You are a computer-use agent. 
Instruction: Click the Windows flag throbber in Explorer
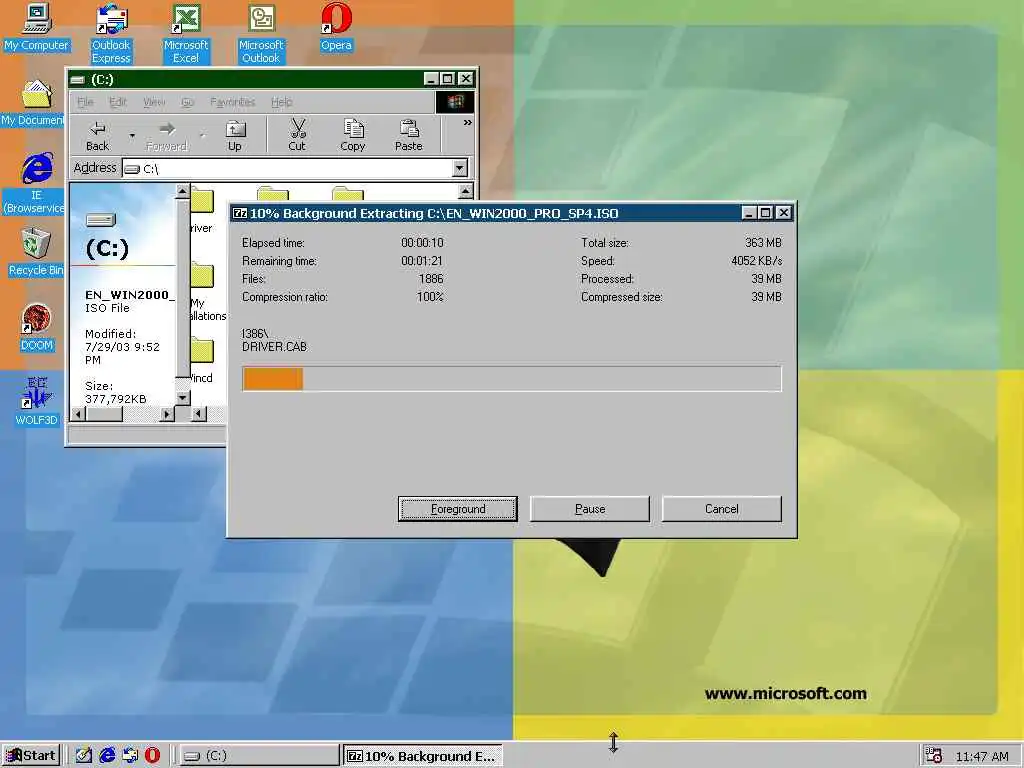pos(455,101)
